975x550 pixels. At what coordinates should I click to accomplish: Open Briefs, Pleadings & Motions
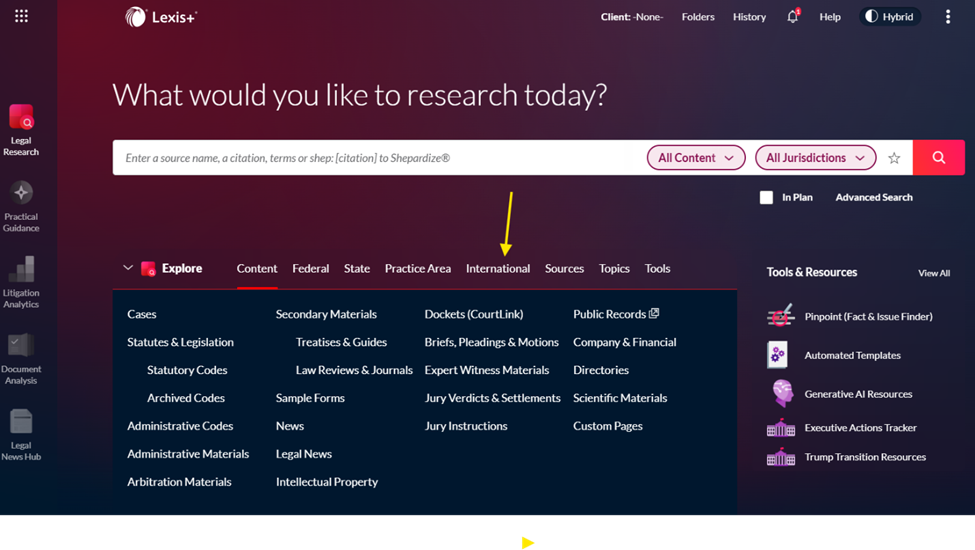click(492, 342)
